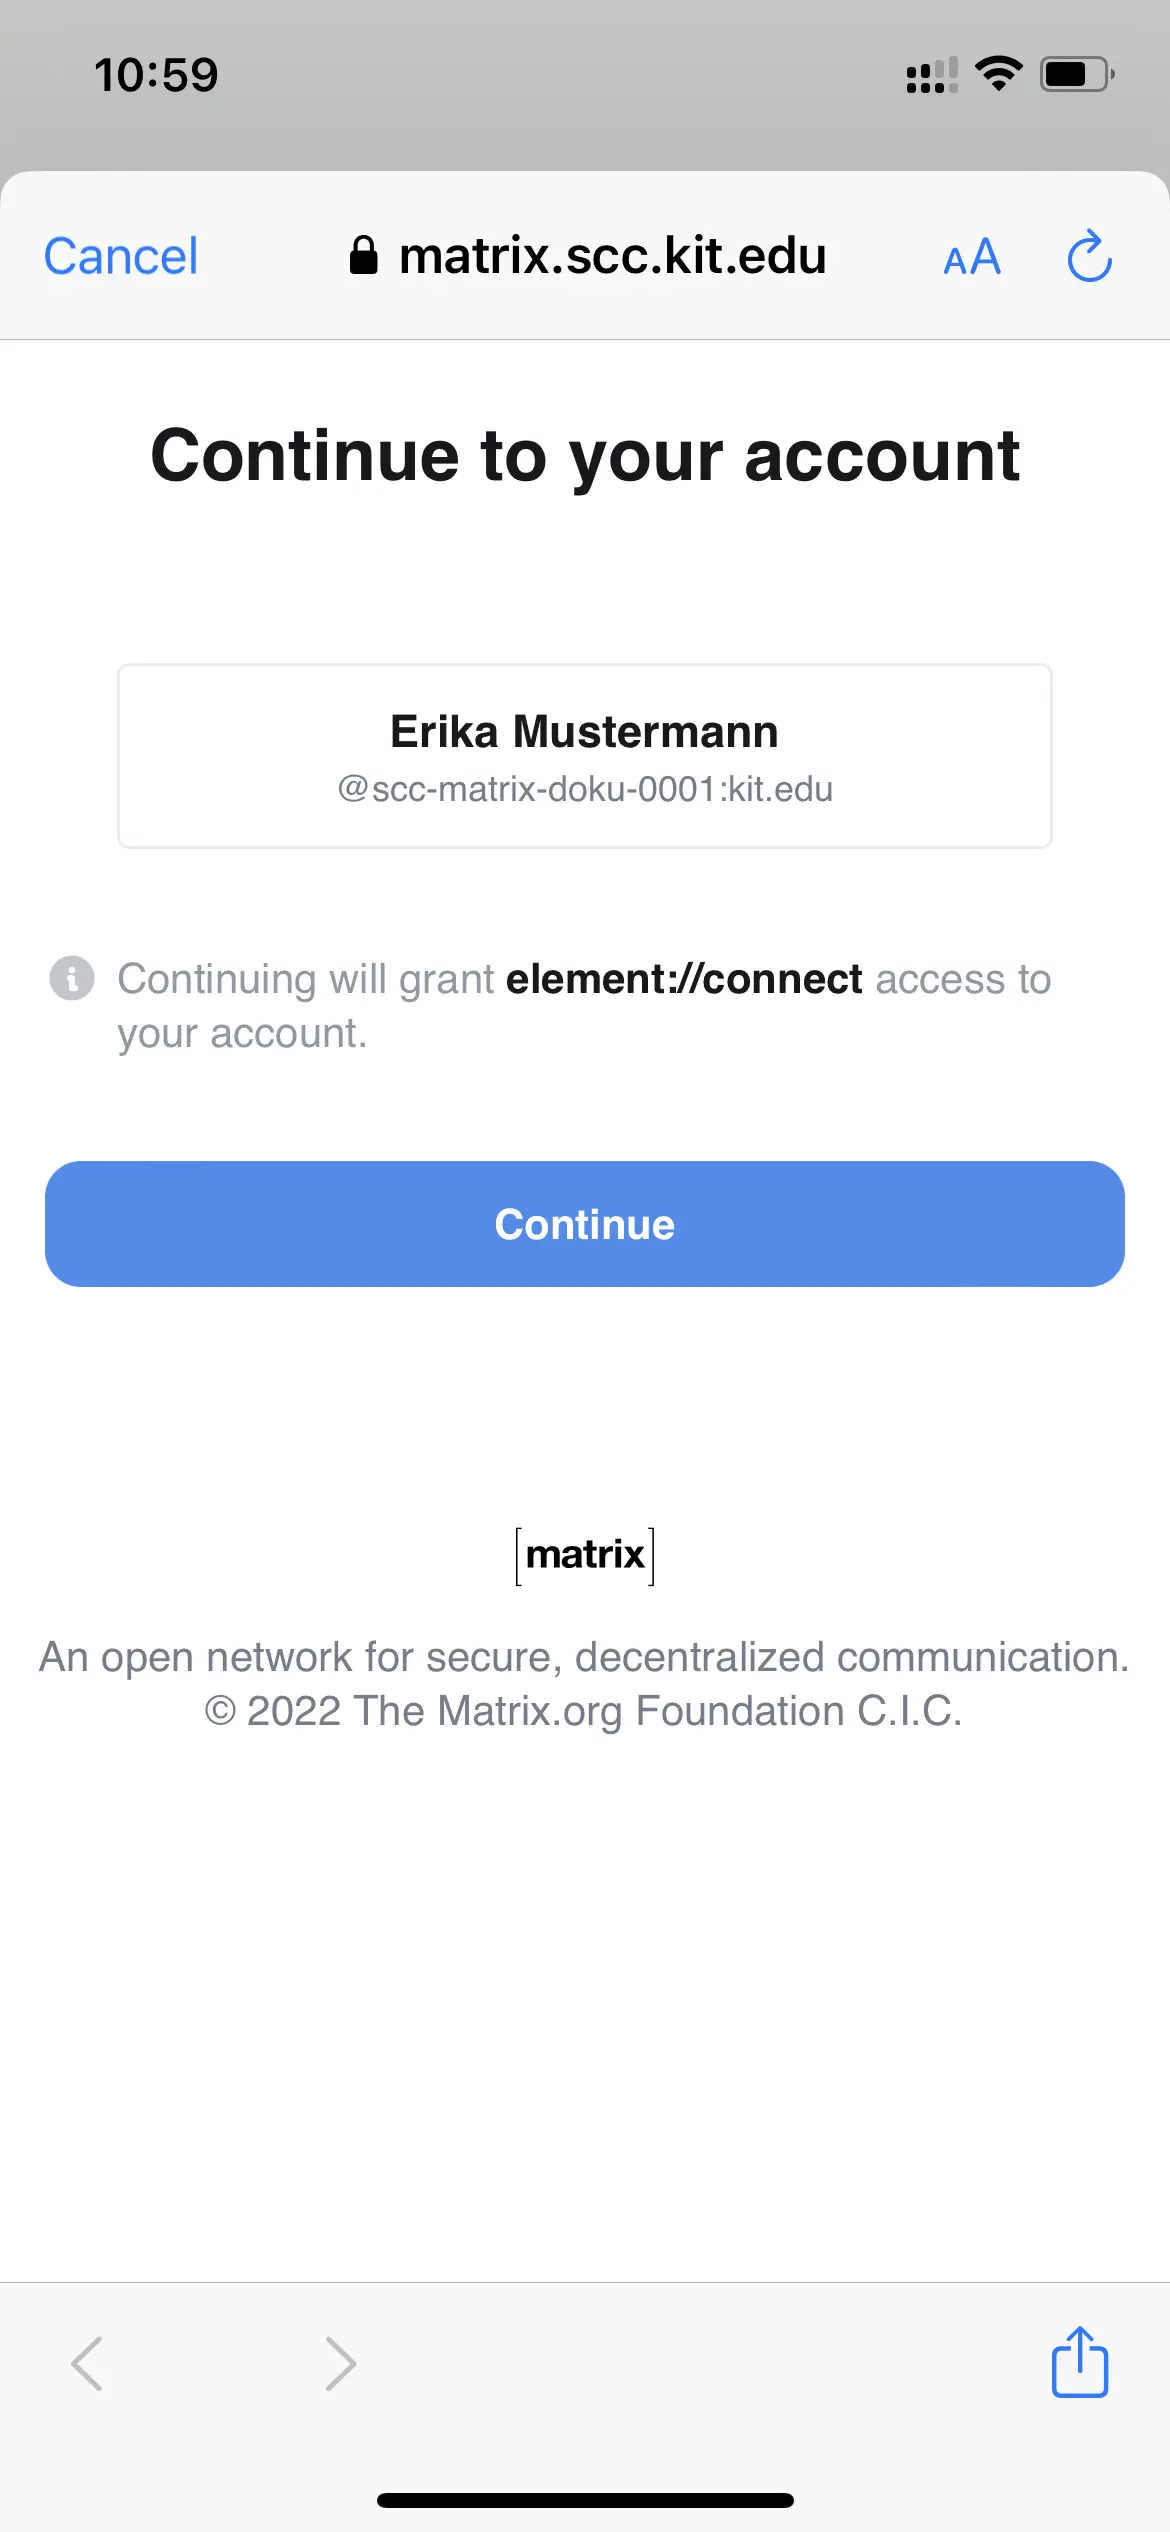1170x2532 pixels.
Task: Tap the Wi-Fi status icon
Action: tap(998, 73)
